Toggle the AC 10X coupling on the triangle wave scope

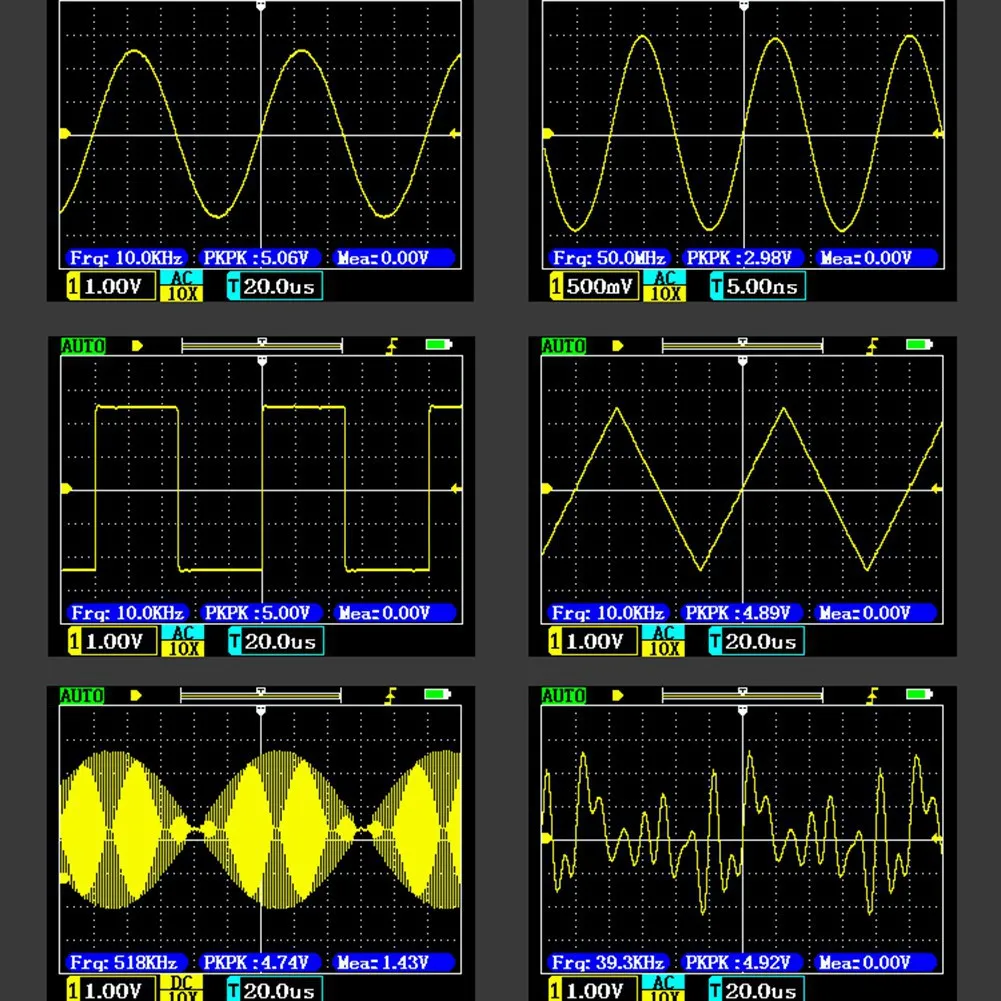(x=663, y=640)
